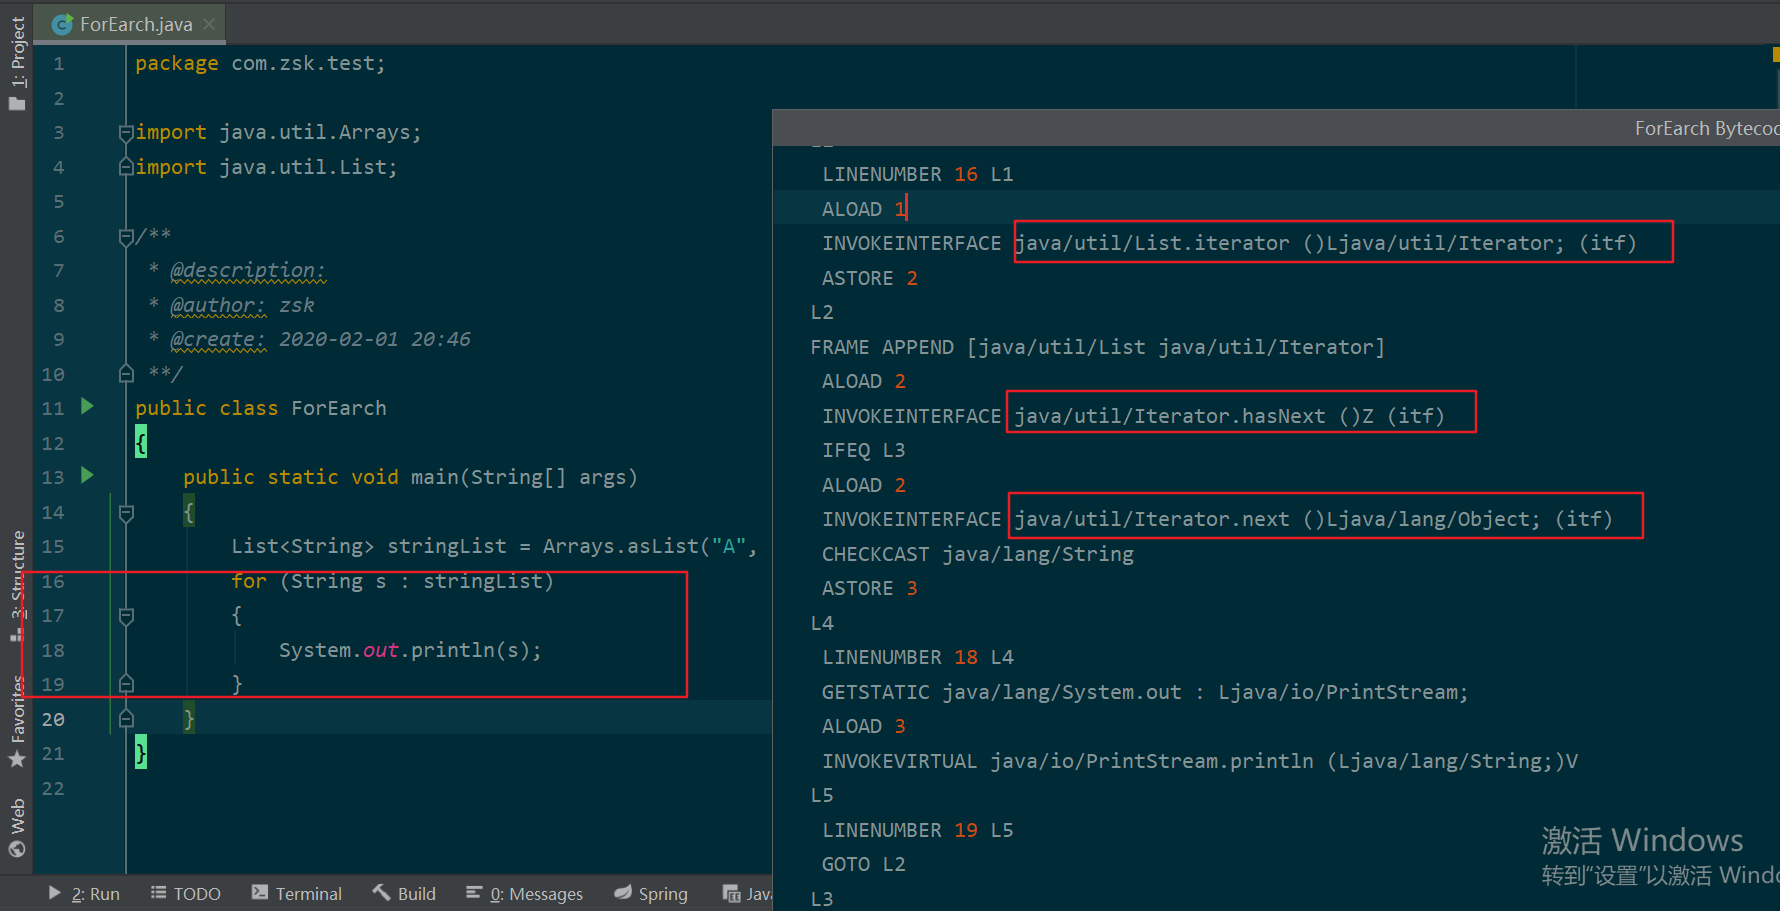Open the Web tool window sidebar button

click(17, 828)
